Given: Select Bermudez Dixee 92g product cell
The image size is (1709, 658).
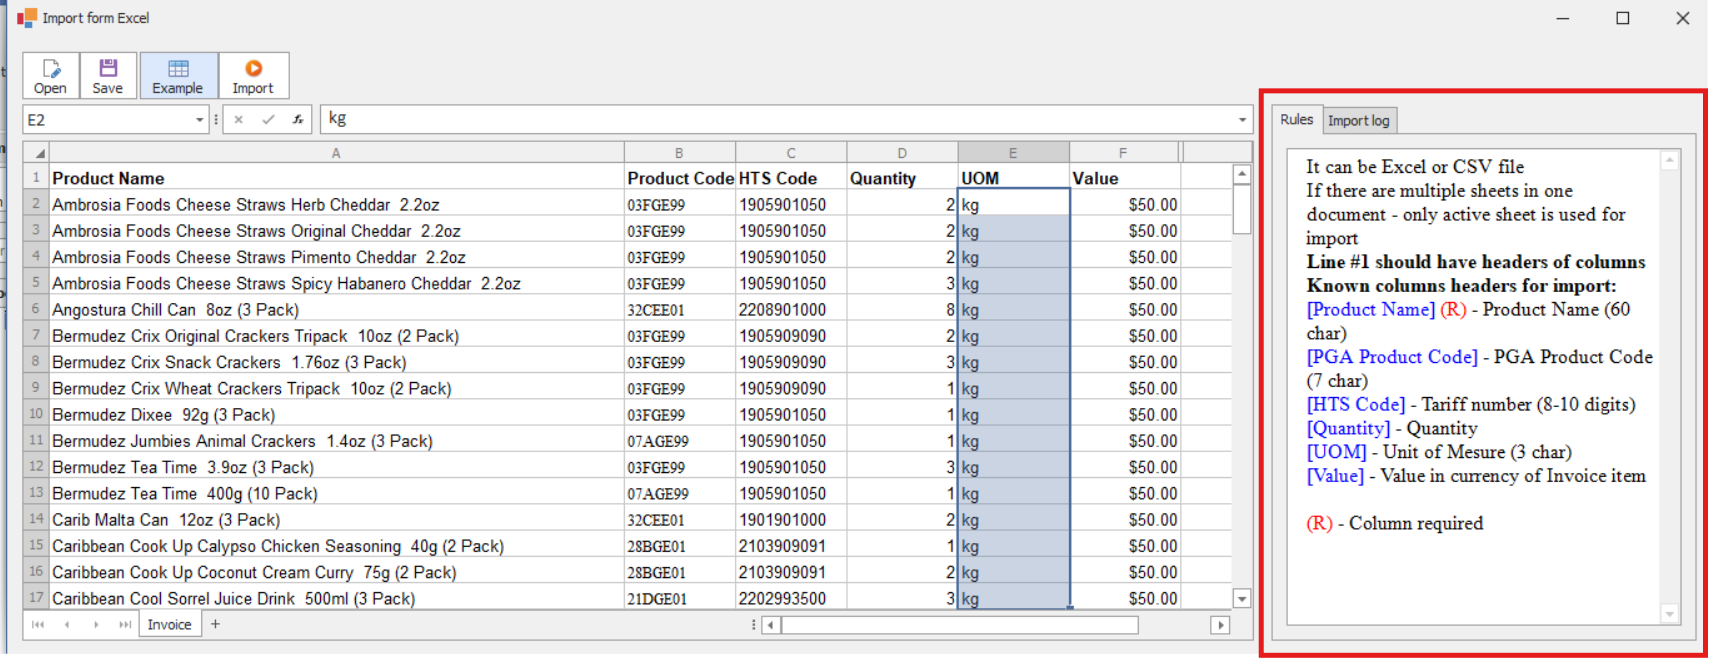Looking at the screenshot, I should click(x=336, y=415).
